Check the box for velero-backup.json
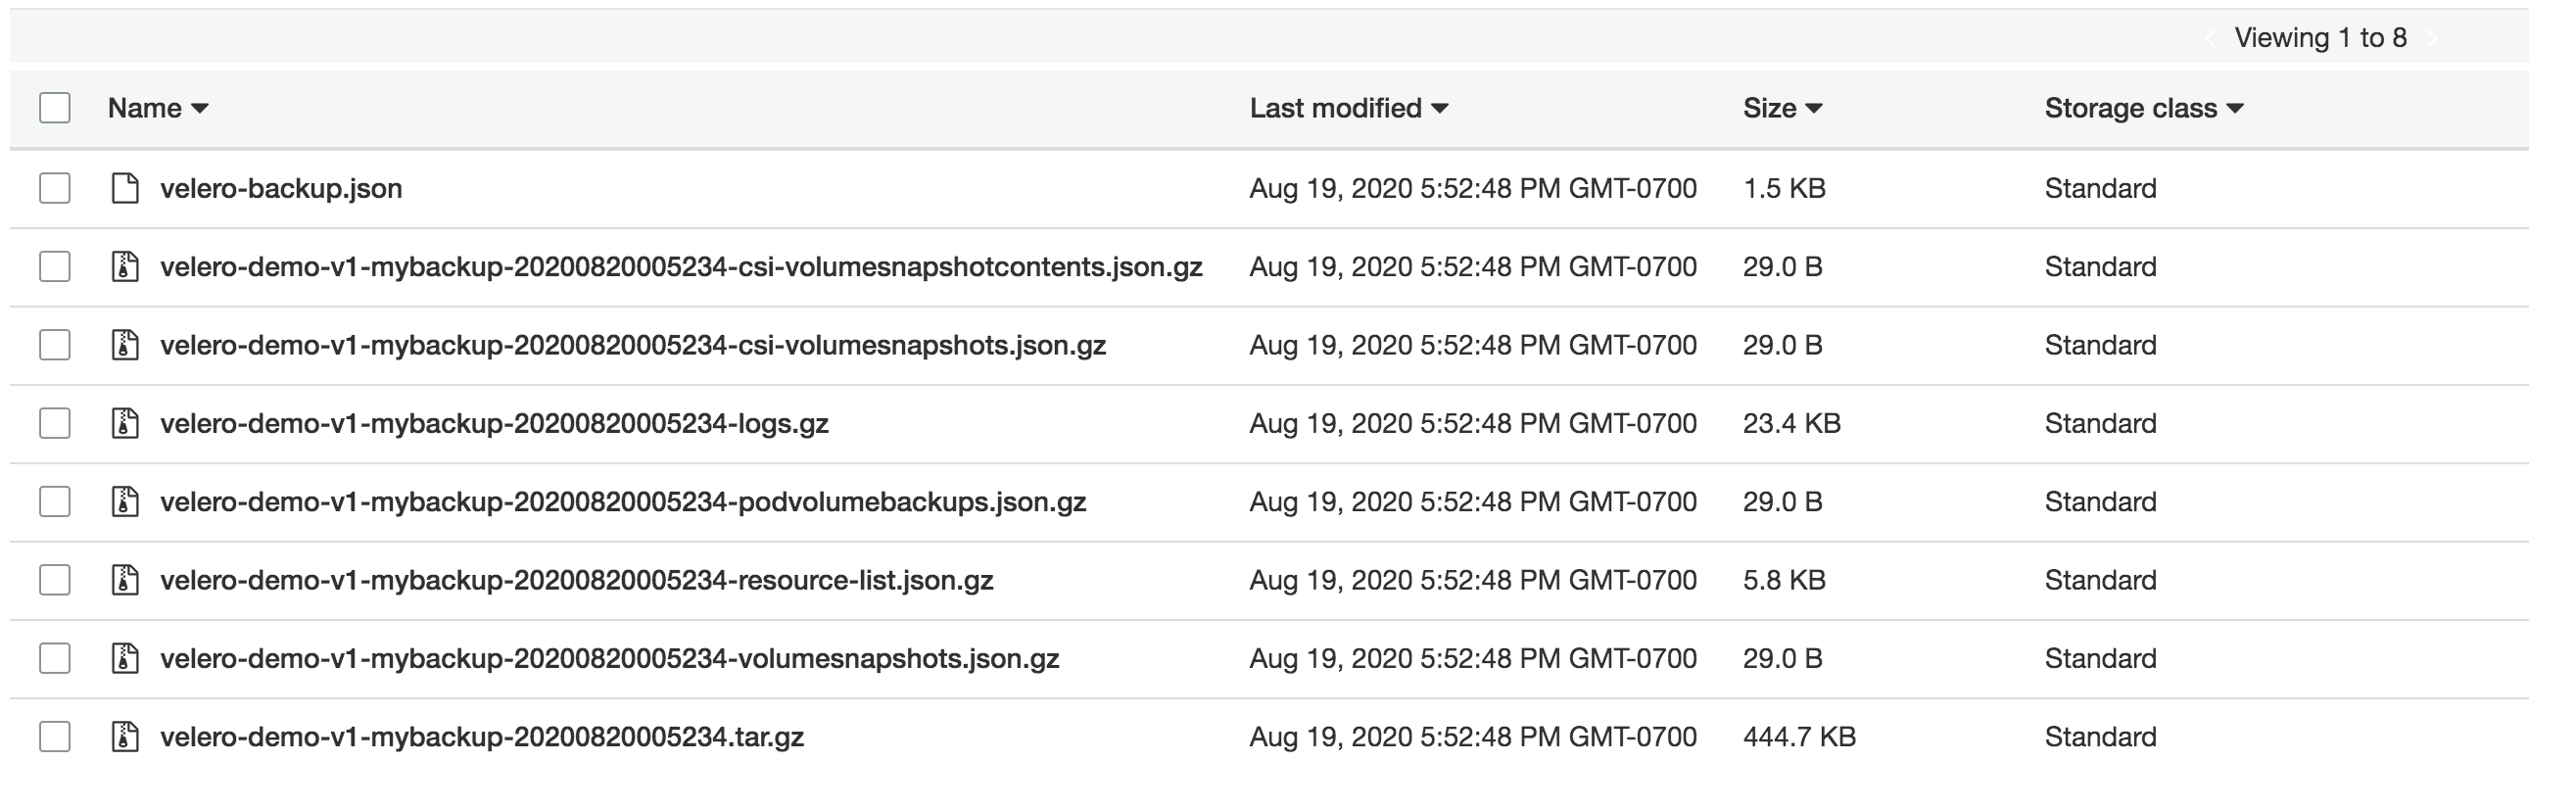Viewport: 2576px width, 809px height. coord(55,188)
